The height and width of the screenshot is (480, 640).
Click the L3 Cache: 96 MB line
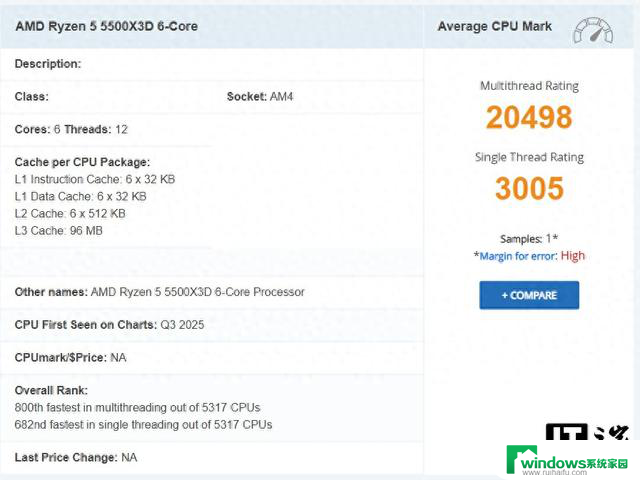(x=58, y=231)
